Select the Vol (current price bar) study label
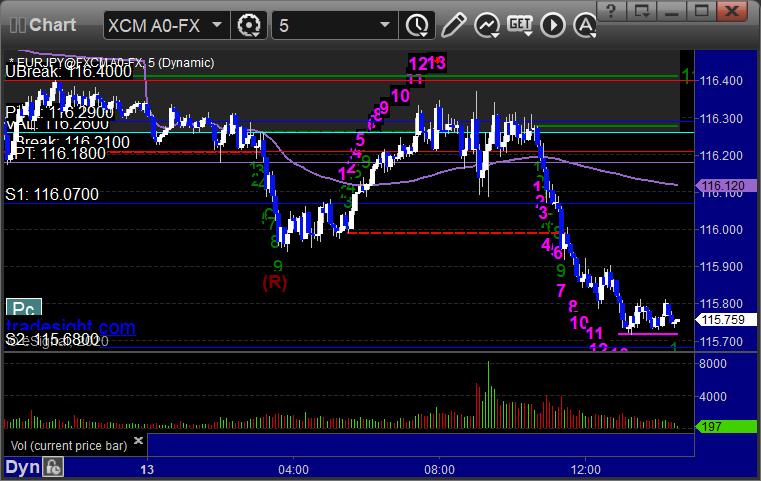761x481 pixels. click(x=69, y=446)
